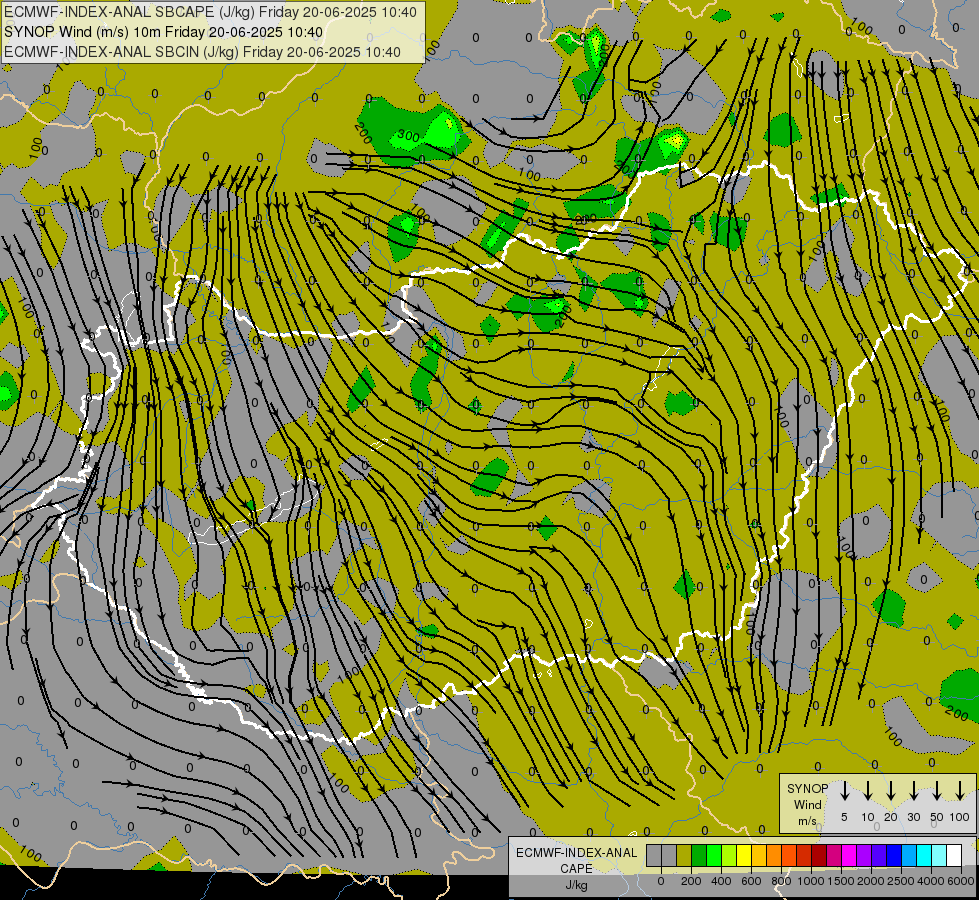
Task: Pick the amber swatch after 600
Action: click(759, 855)
